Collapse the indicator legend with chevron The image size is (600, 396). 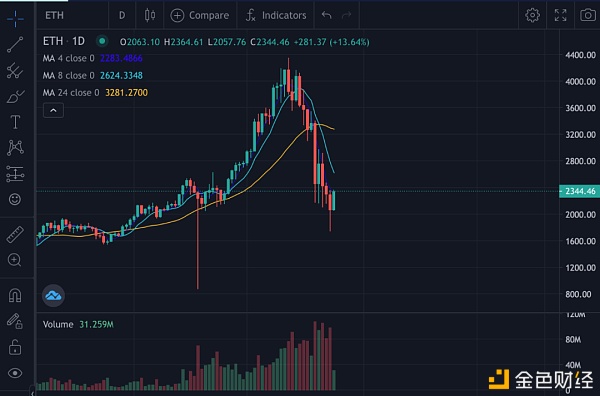(53, 111)
